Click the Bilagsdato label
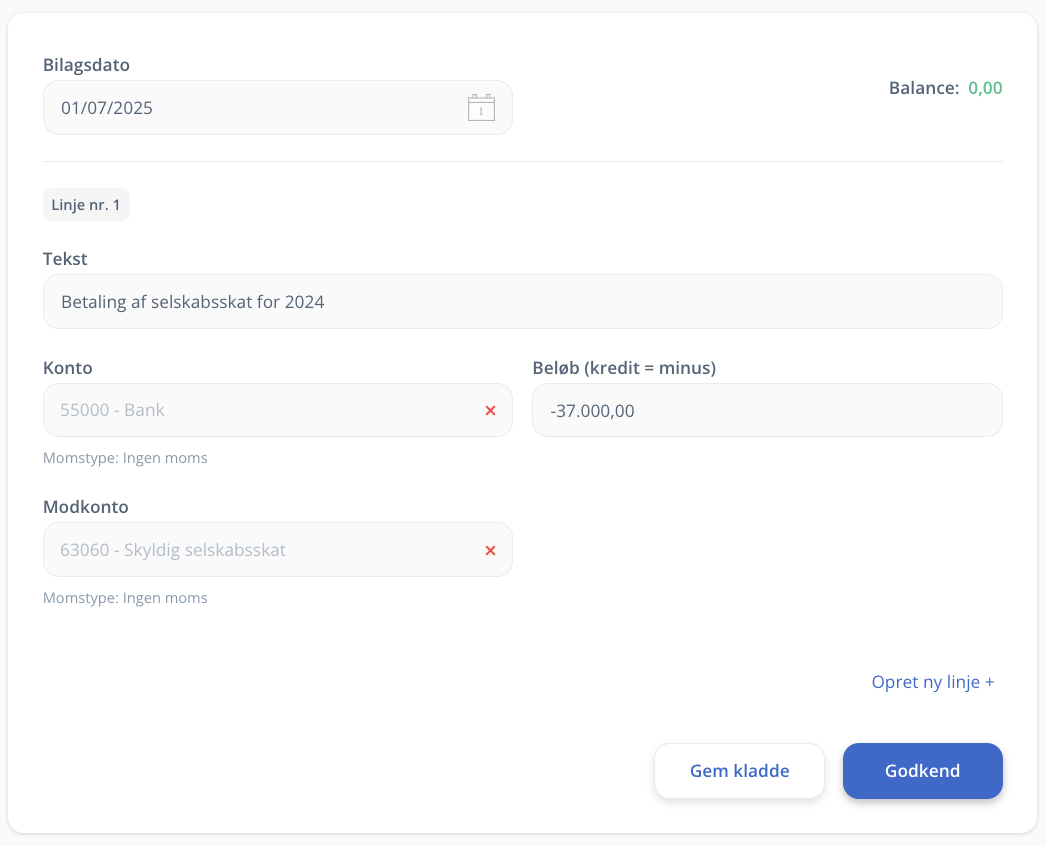 click(86, 65)
